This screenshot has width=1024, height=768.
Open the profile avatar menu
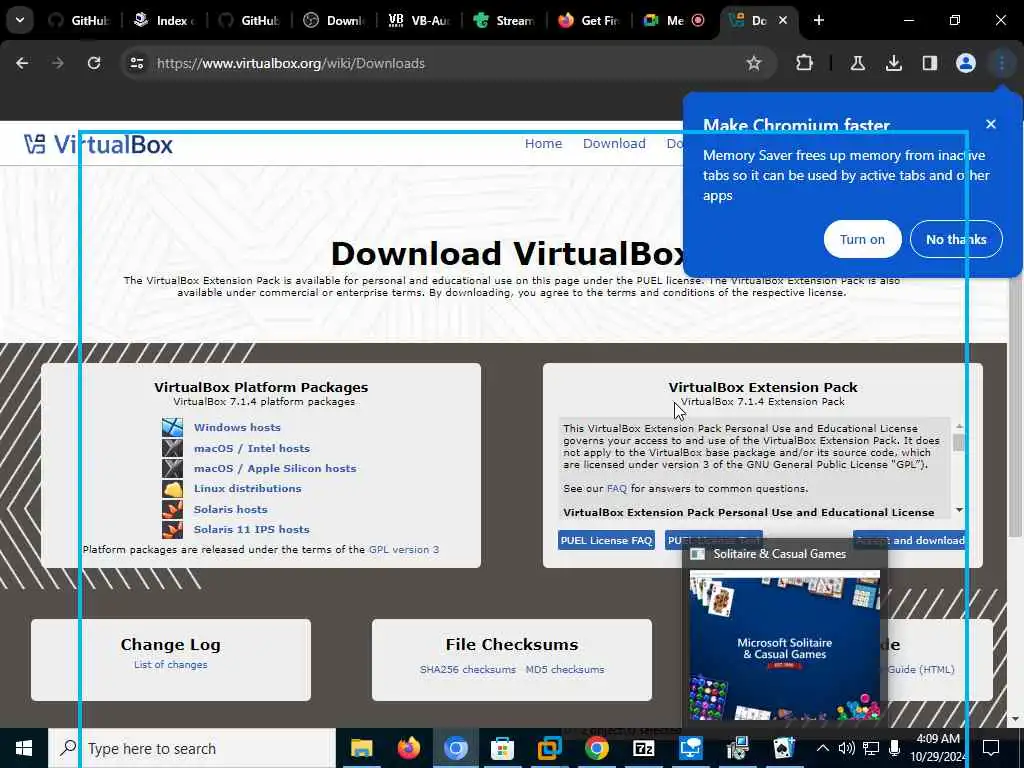[965, 63]
